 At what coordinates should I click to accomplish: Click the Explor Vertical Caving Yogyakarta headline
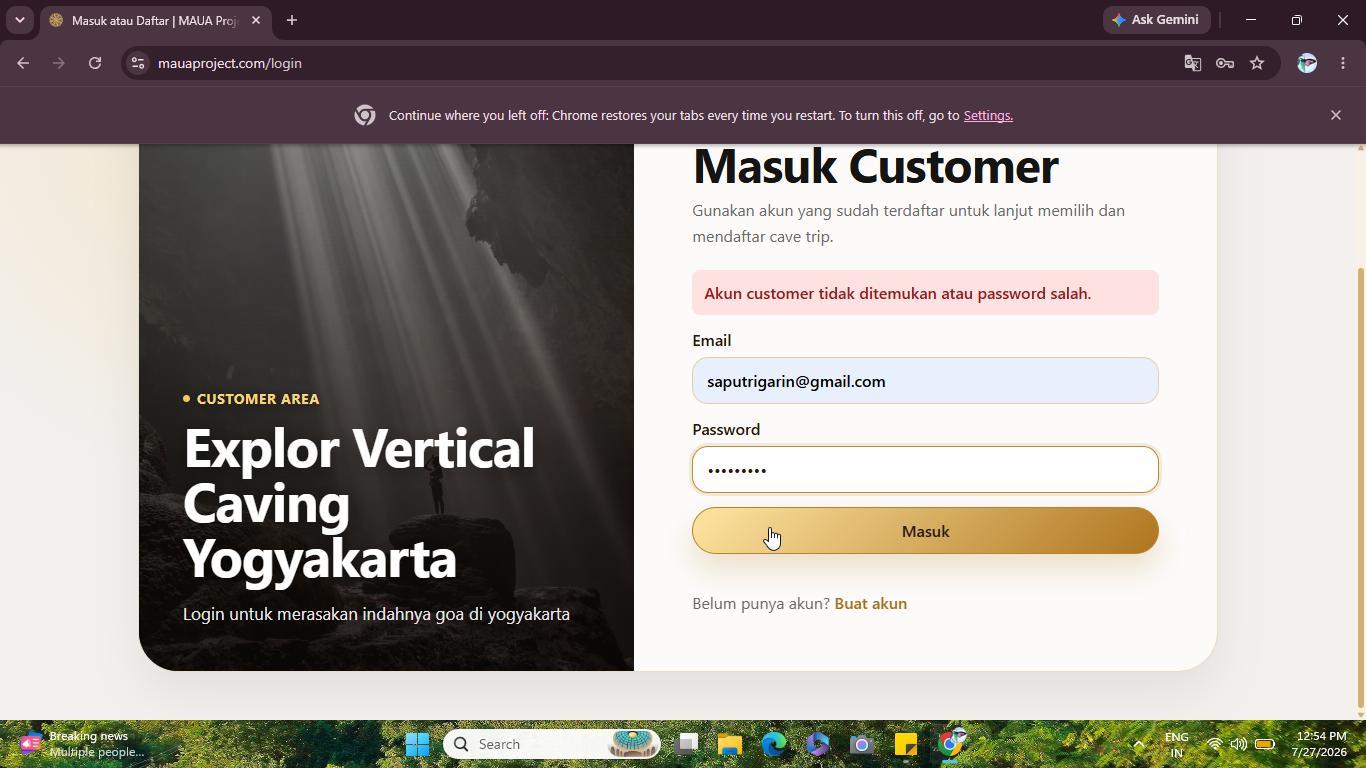pos(359,503)
